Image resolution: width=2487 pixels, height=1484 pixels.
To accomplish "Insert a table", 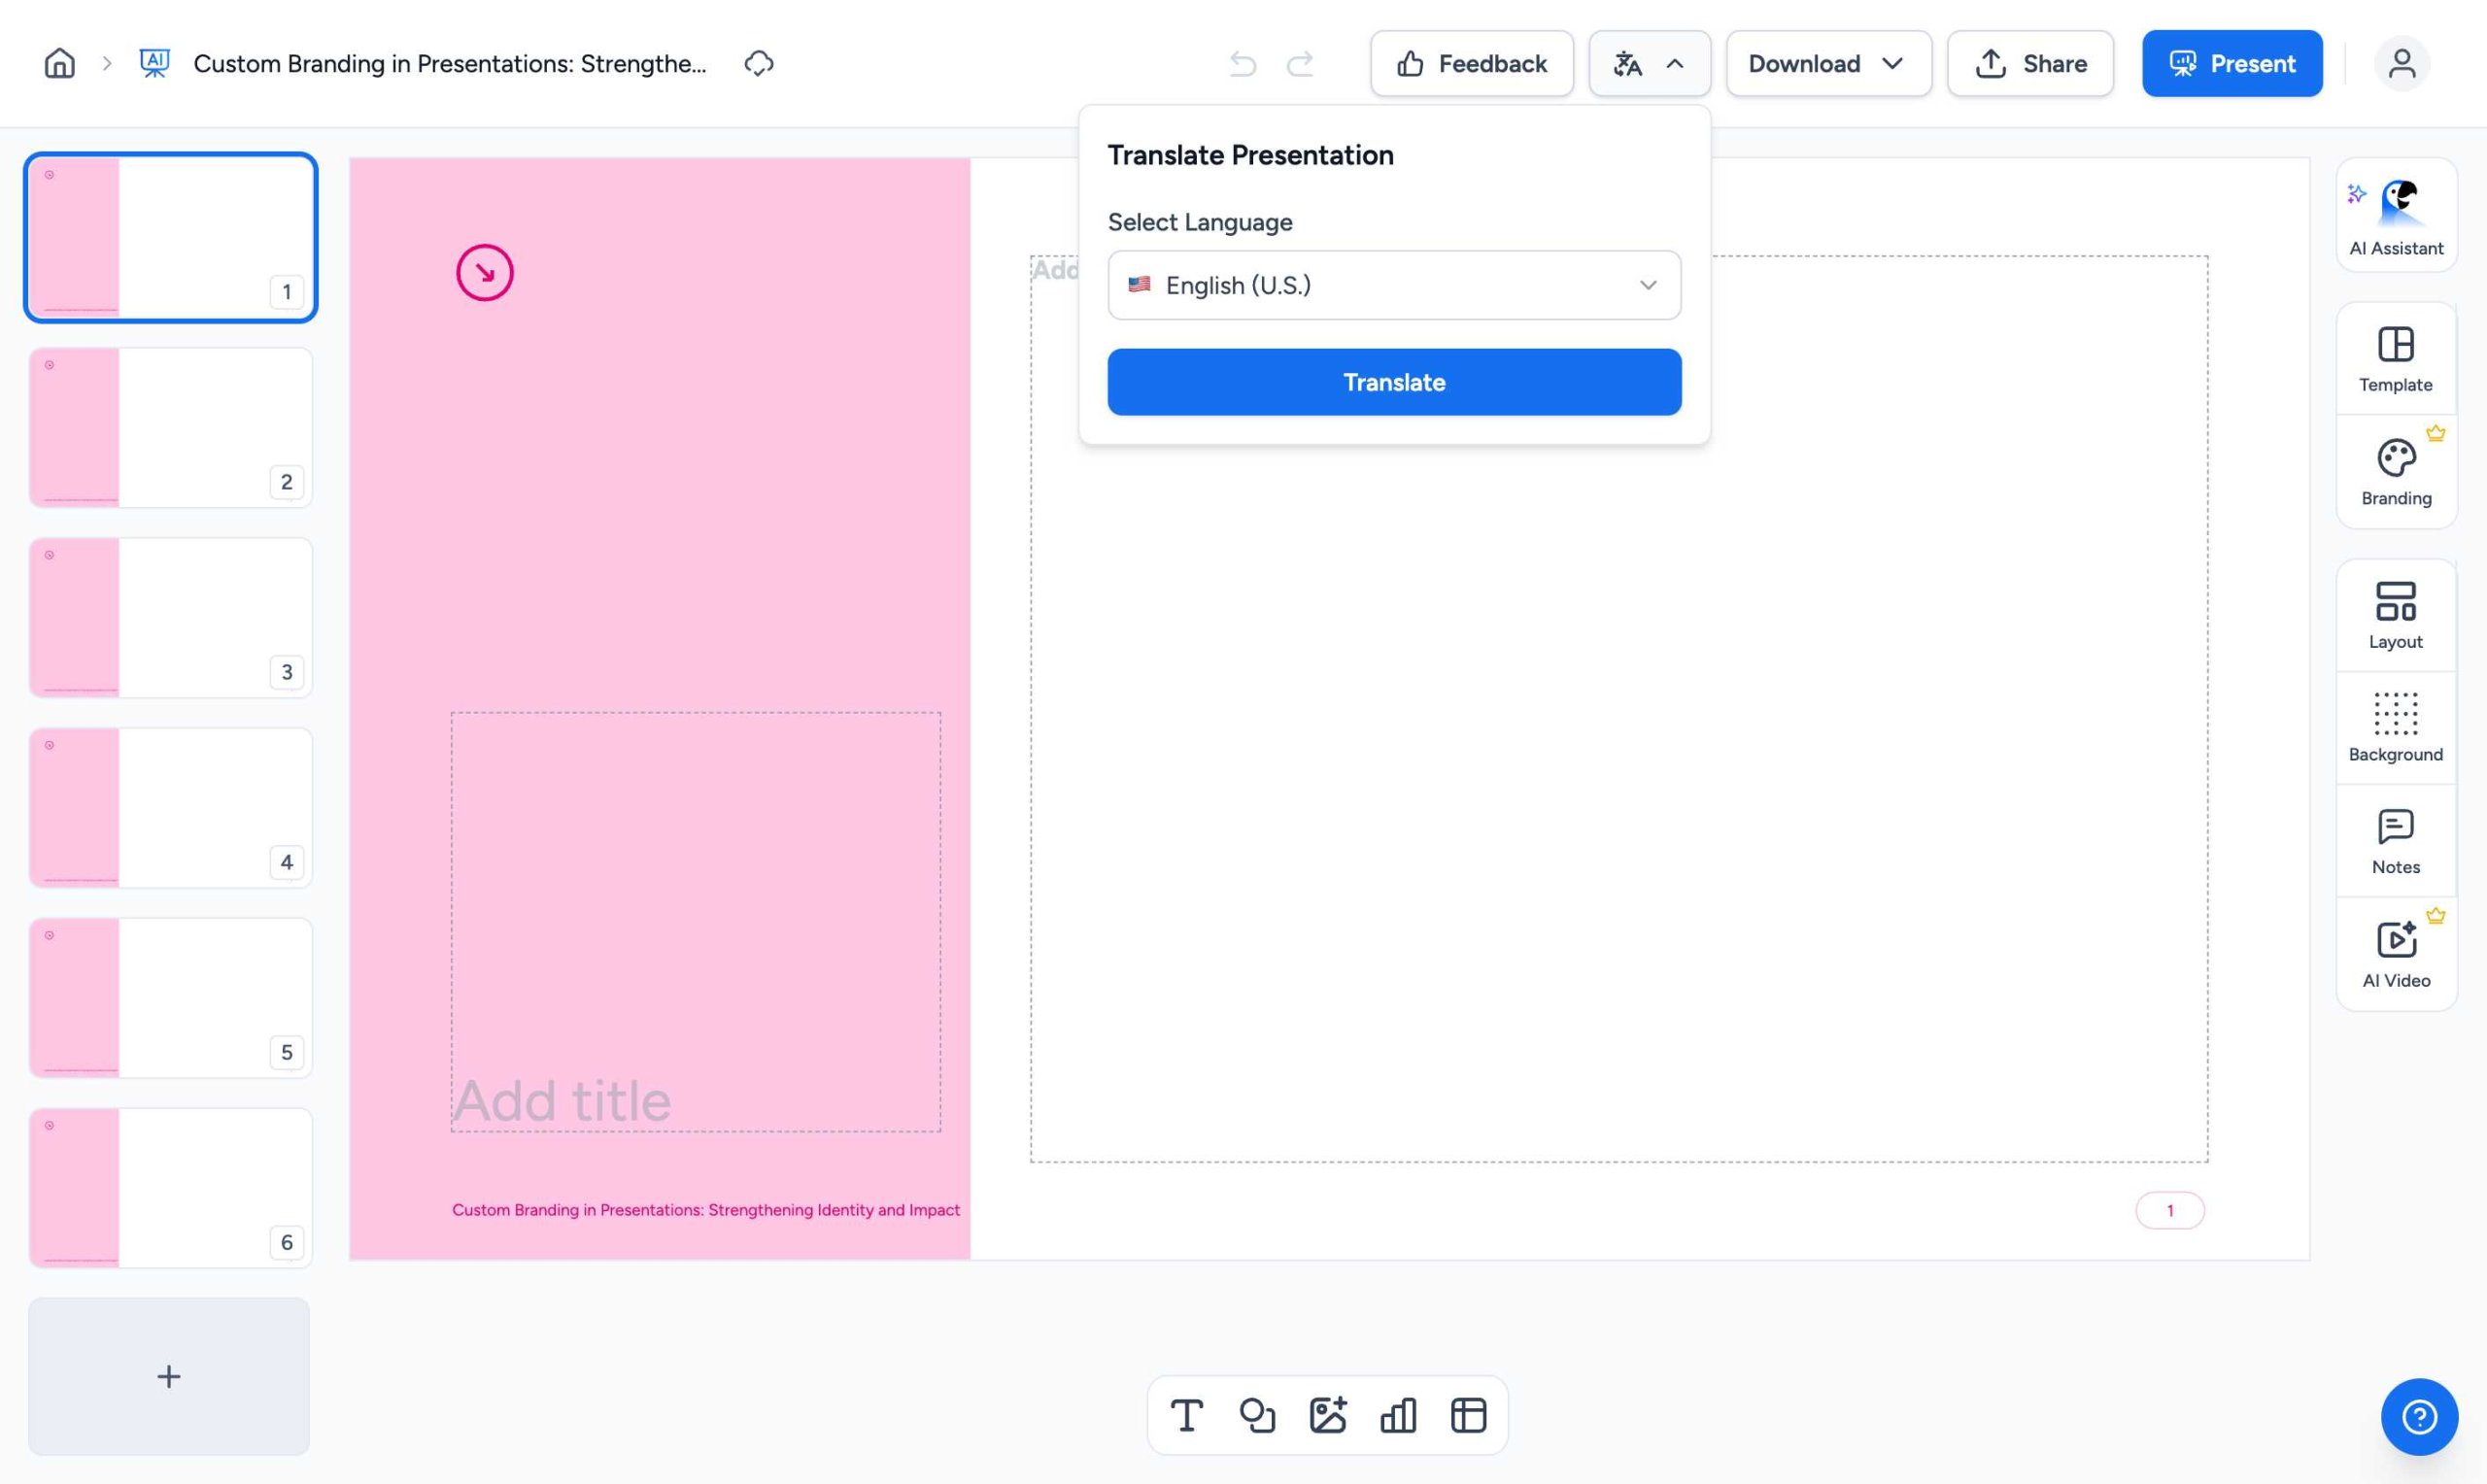I will click(1468, 1415).
